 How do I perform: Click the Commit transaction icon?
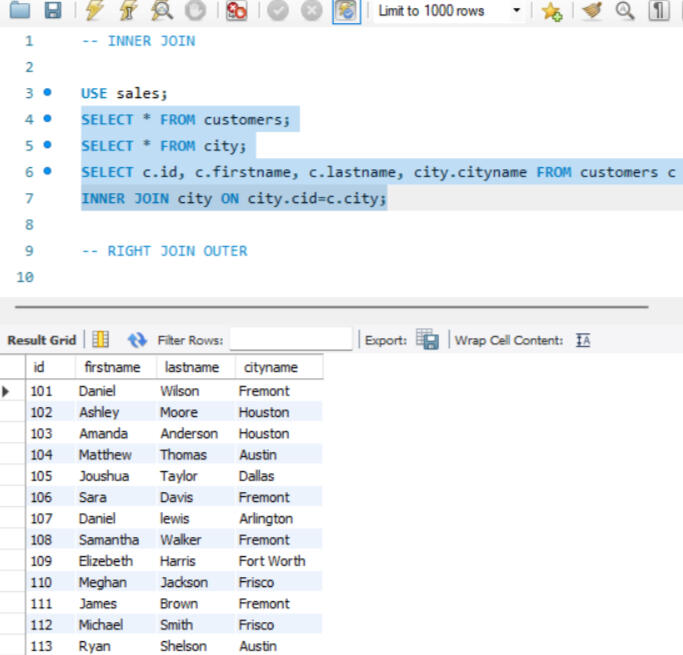pyautogui.click(x=278, y=11)
